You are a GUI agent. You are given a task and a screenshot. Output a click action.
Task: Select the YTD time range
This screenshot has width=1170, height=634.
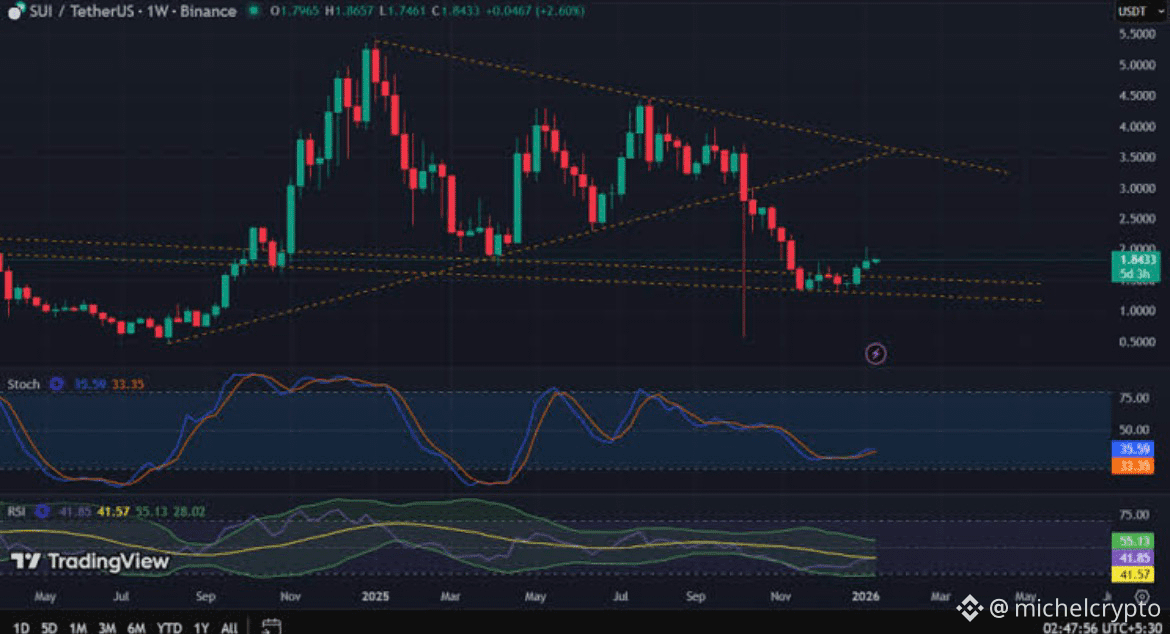point(169,627)
